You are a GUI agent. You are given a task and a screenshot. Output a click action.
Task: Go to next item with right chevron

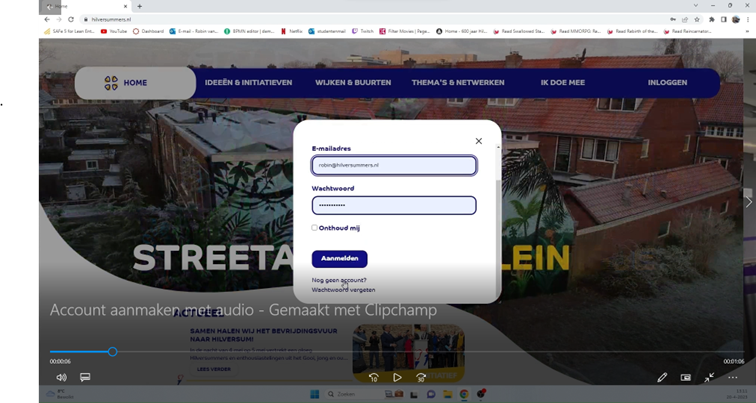click(x=749, y=202)
